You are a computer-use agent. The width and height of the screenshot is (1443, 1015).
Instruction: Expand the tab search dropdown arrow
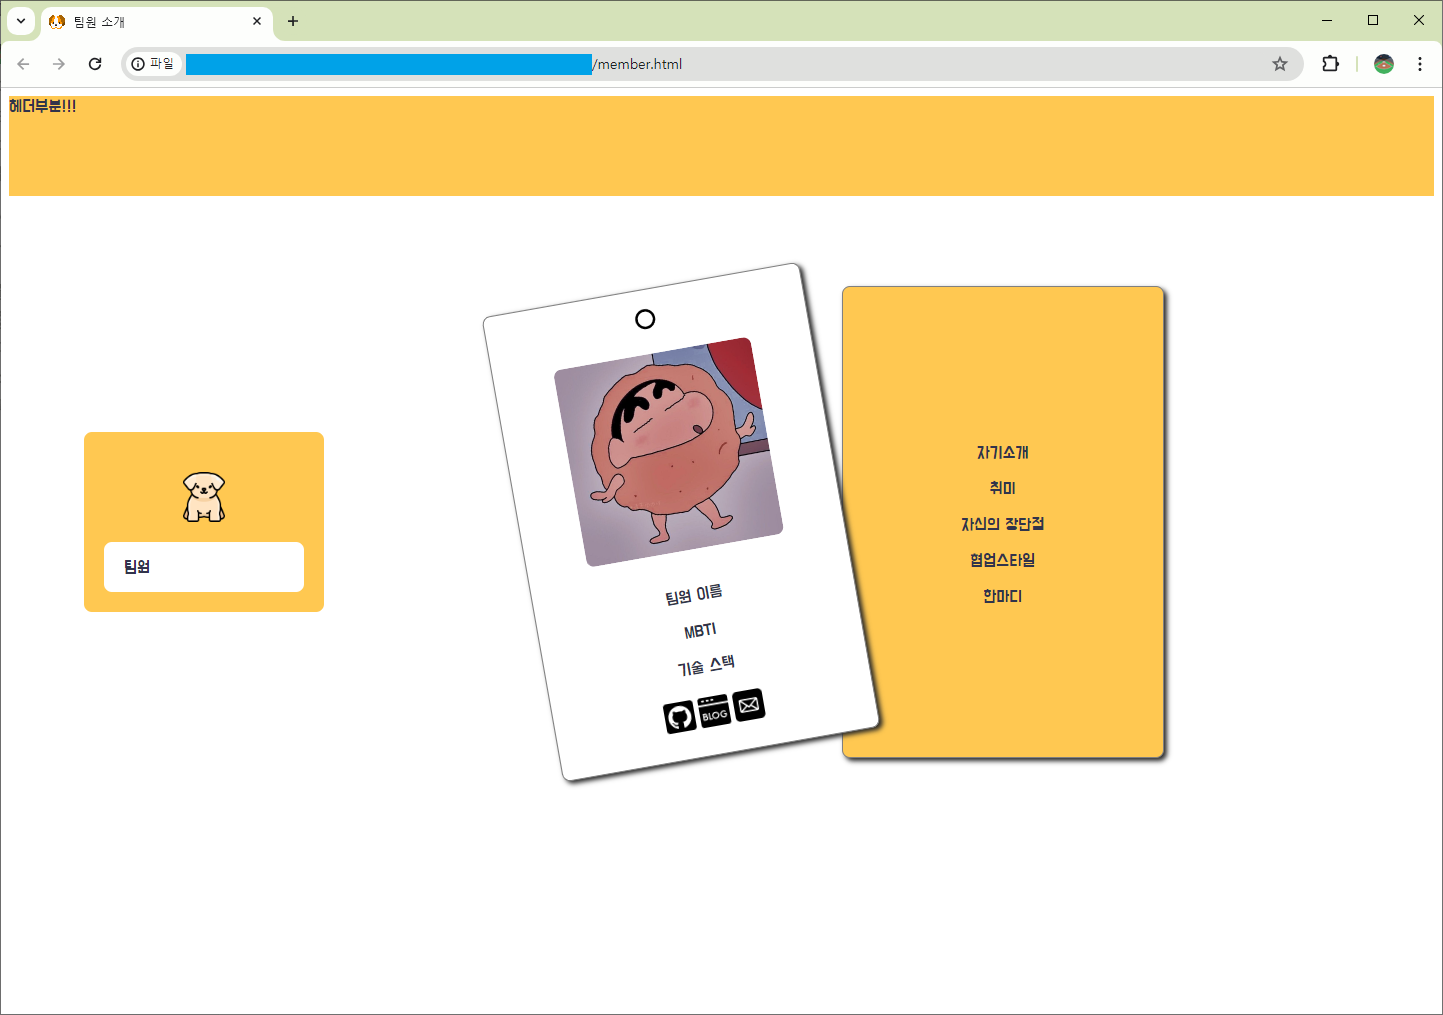tap(20, 21)
